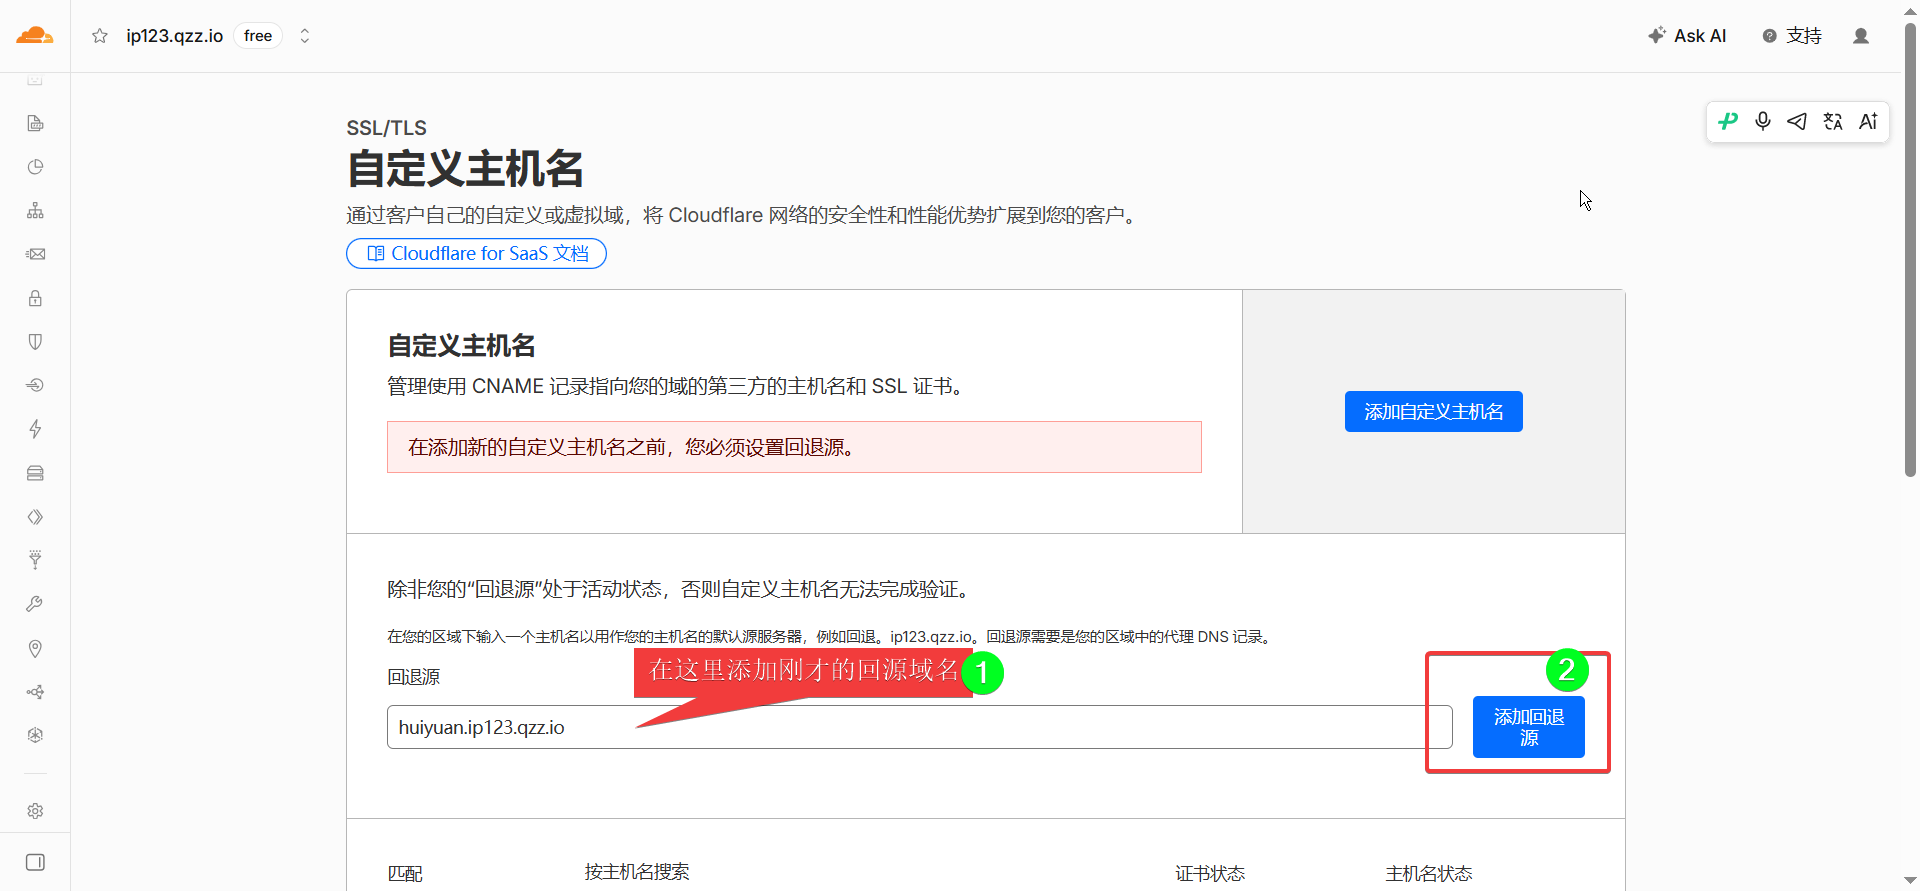Click the page vertical scrollbar
The image size is (1920, 891).
[x=1910, y=250]
